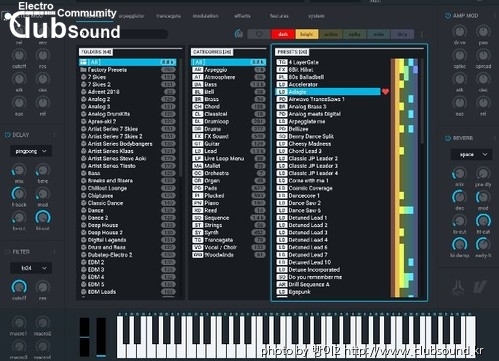Viewport: 499px width, 361px height.
Task: Click the modulation wheel
Action: pos(101,337)
